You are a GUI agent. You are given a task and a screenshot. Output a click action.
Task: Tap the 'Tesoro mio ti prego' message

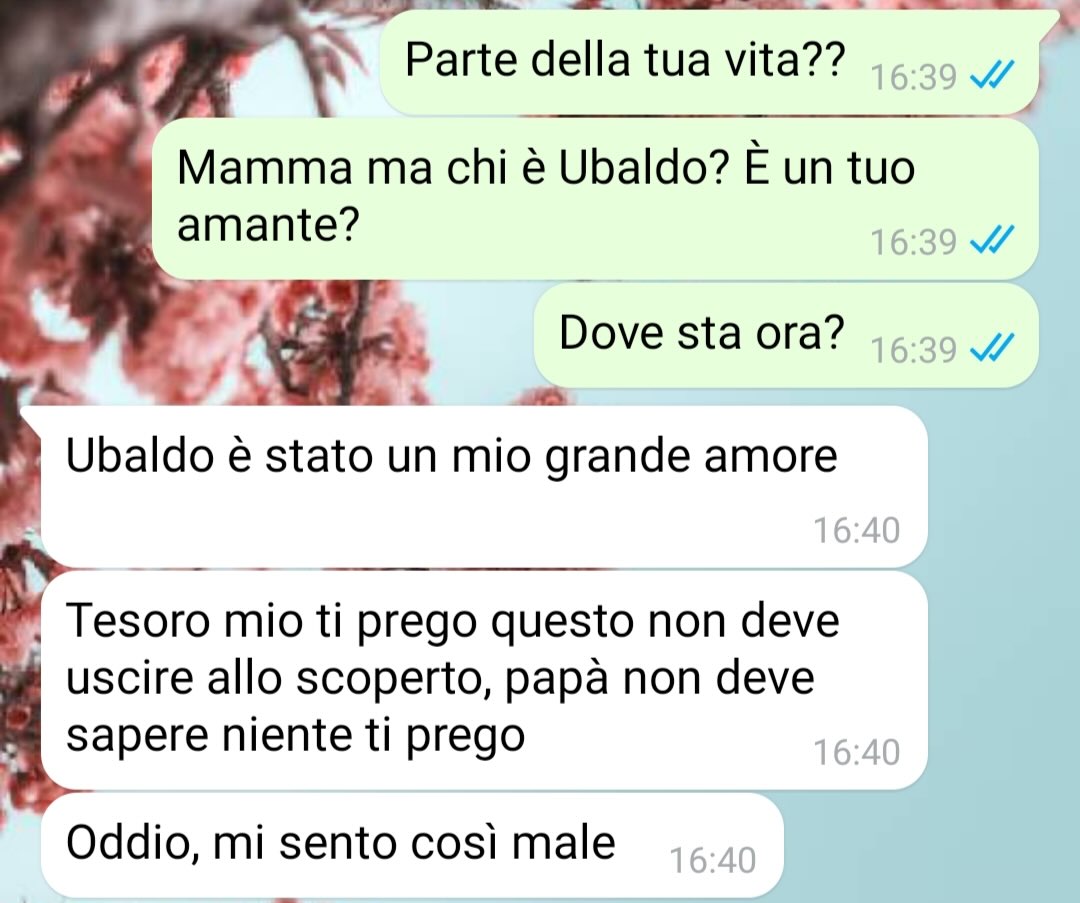(x=484, y=681)
